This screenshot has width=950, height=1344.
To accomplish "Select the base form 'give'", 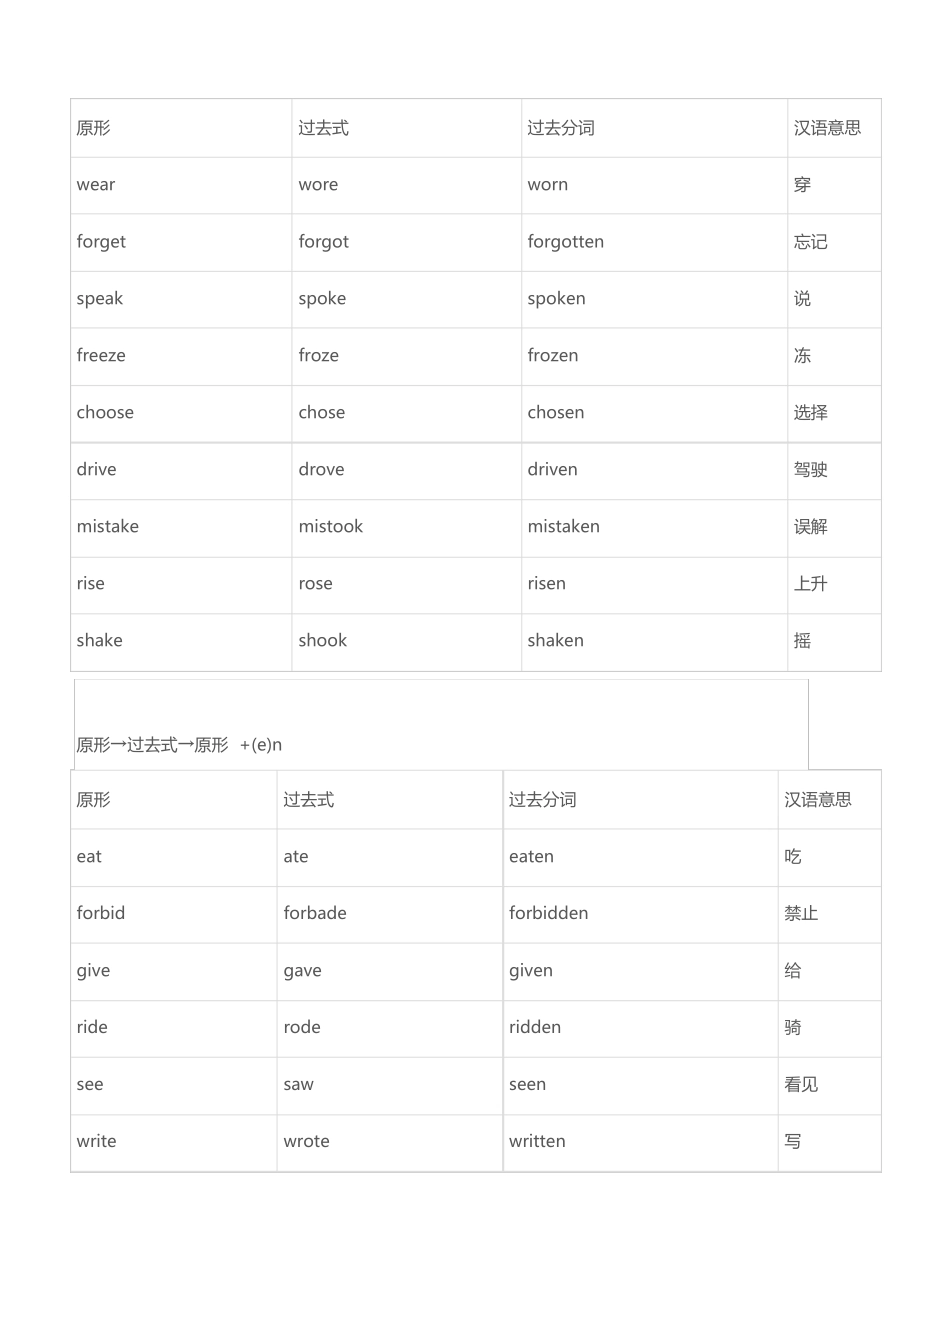I will 93,971.
